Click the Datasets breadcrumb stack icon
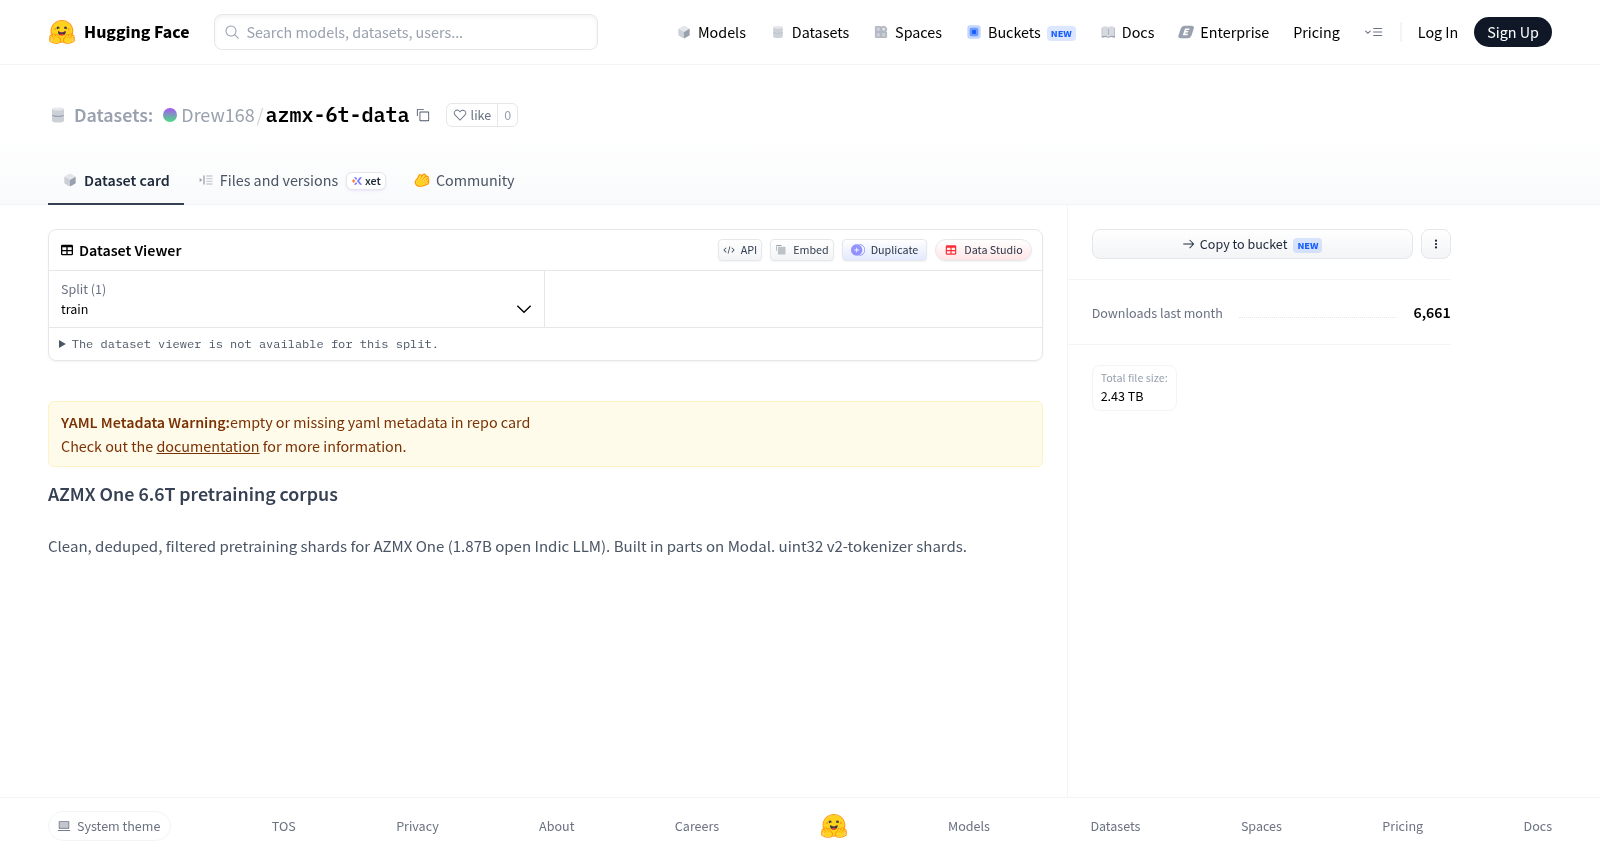The width and height of the screenshot is (1600, 861). 58,115
